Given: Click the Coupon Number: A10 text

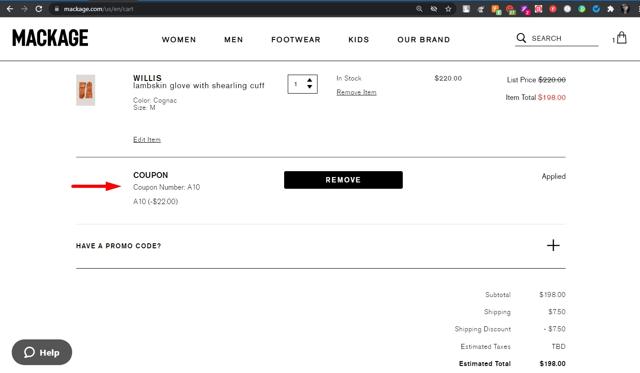Looking at the screenshot, I should pos(167,187).
